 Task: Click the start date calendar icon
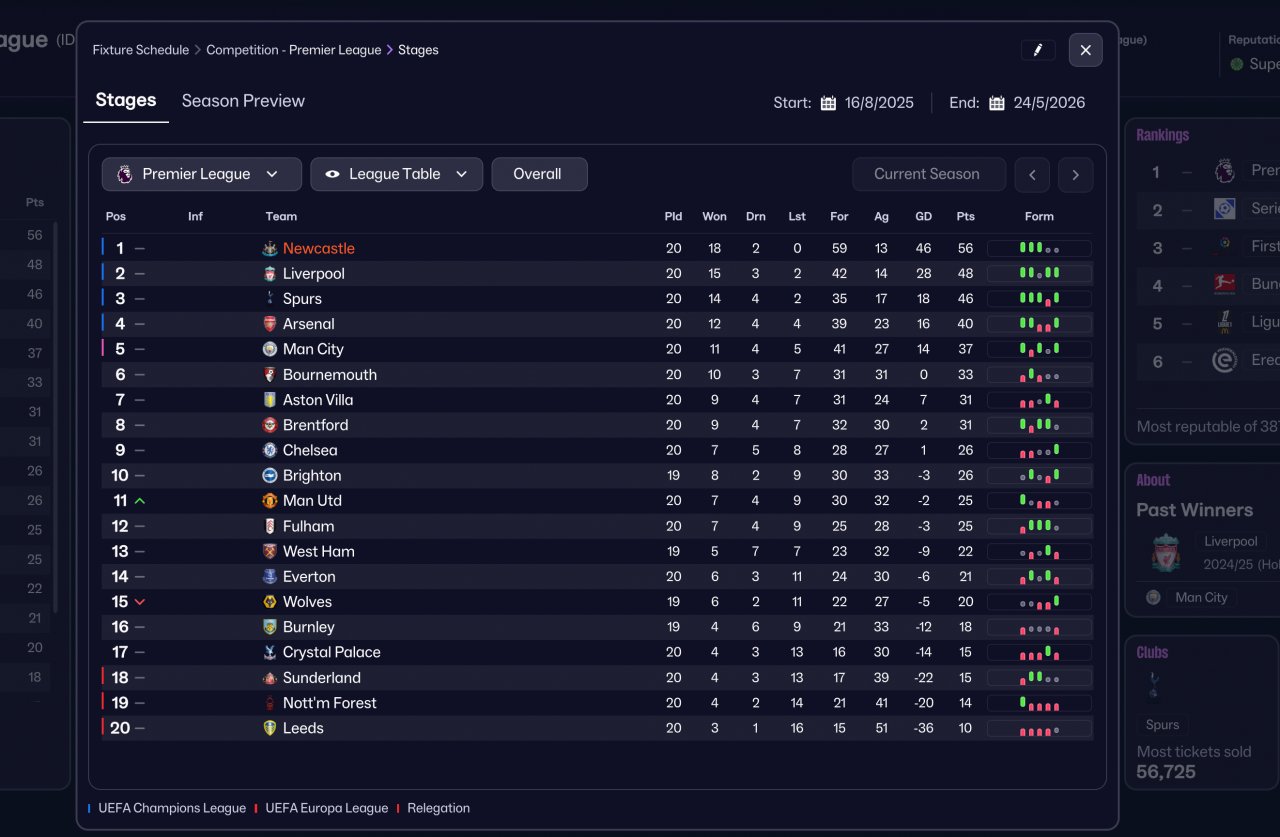(828, 103)
